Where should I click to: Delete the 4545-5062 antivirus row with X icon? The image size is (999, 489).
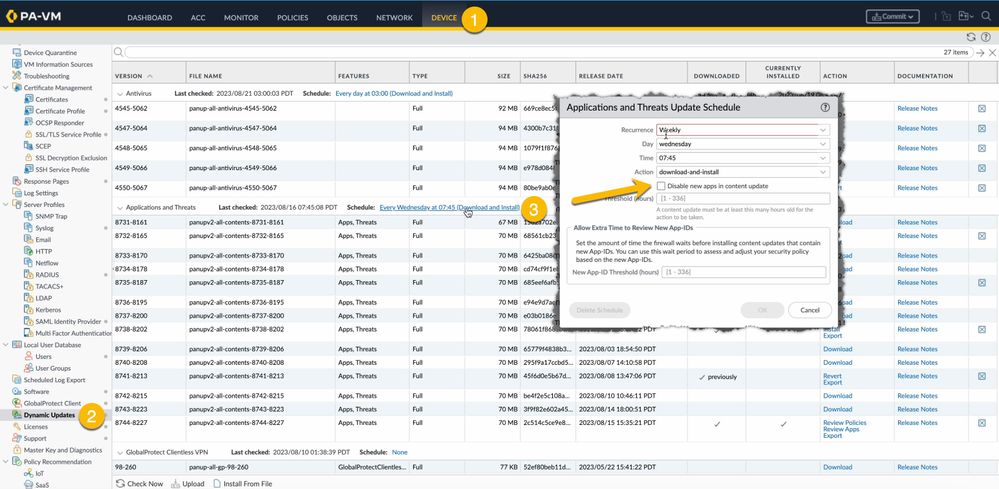[981, 108]
